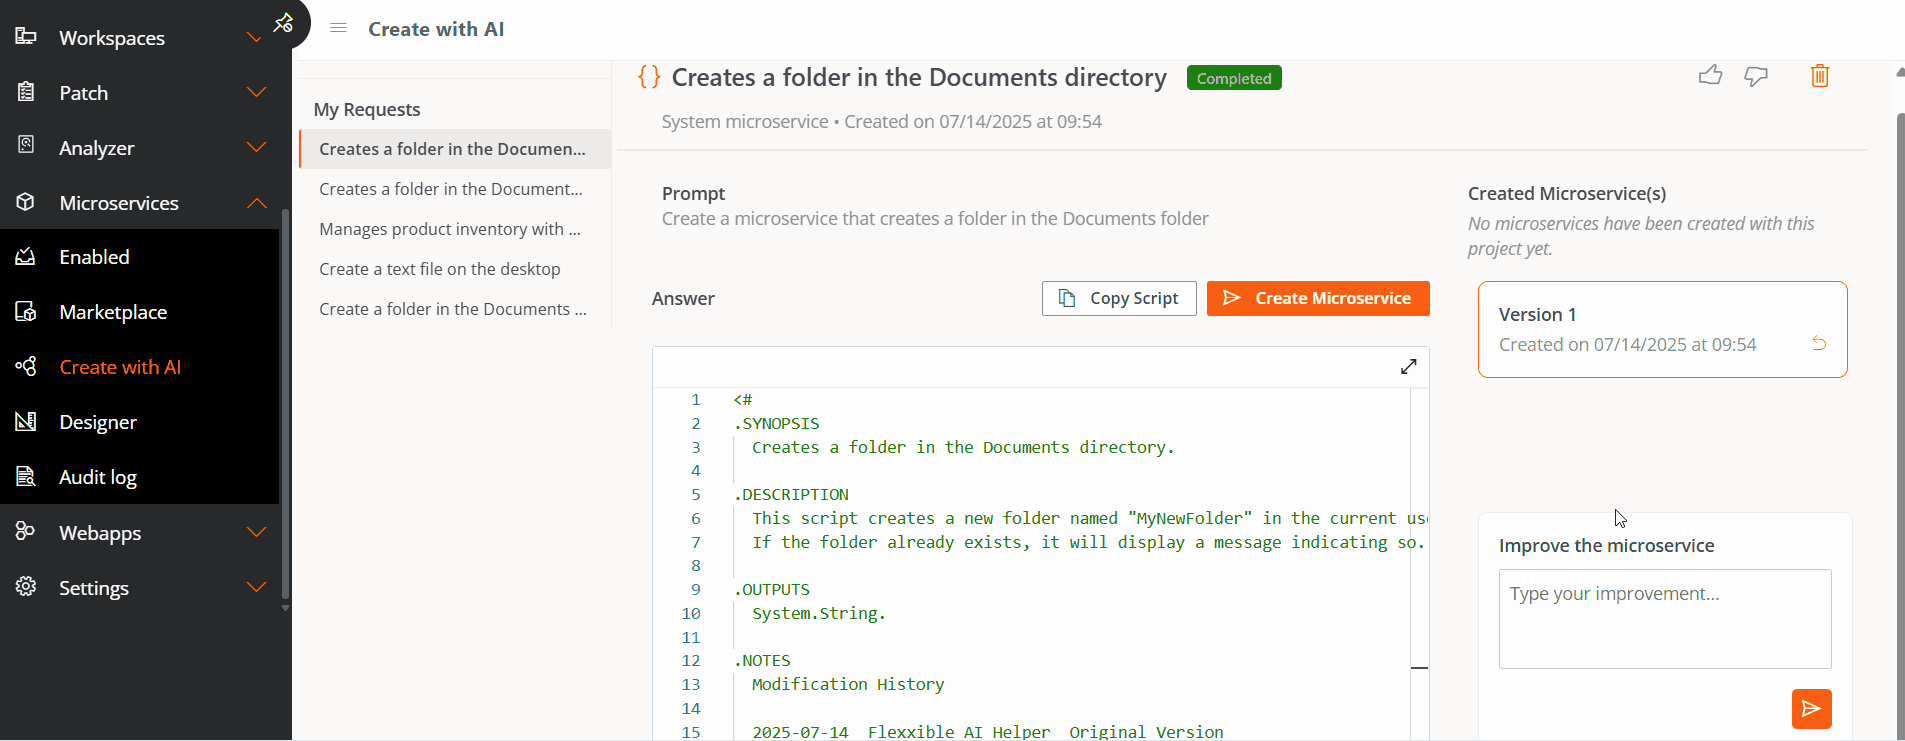The height and width of the screenshot is (741, 1905).
Task: Click the Workspaces sidebar icon
Action: [26, 37]
